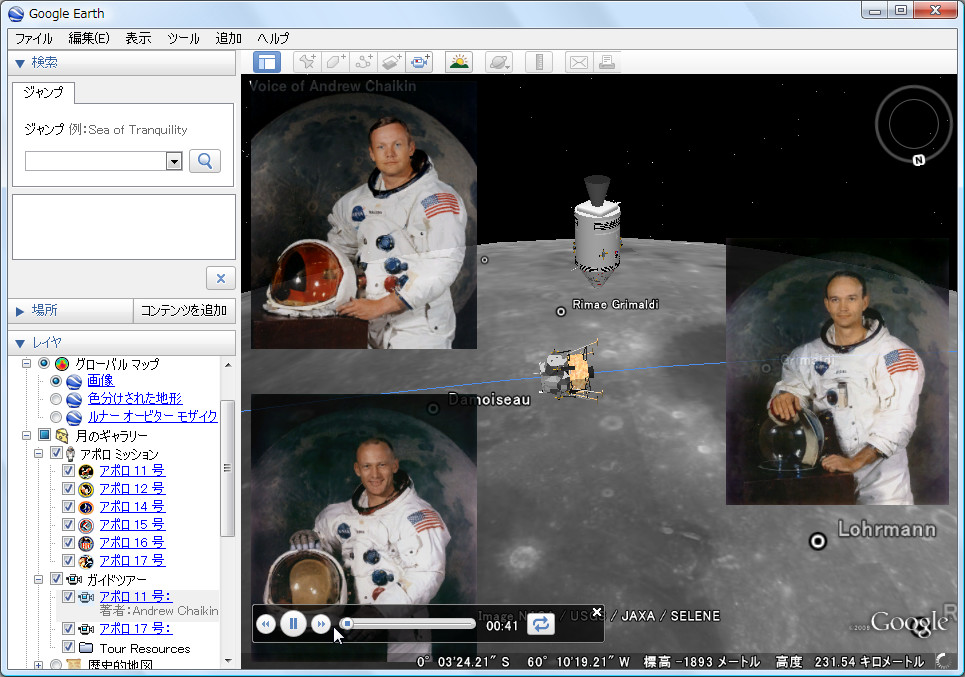Click the add image overlay icon
The image size is (965, 677).
coord(391,62)
